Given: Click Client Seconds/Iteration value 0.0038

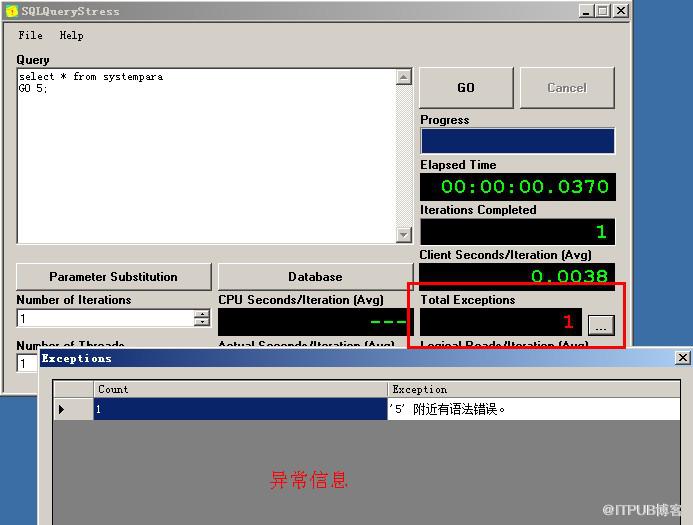Looking at the screenshot, I should [x=517, y=276].
